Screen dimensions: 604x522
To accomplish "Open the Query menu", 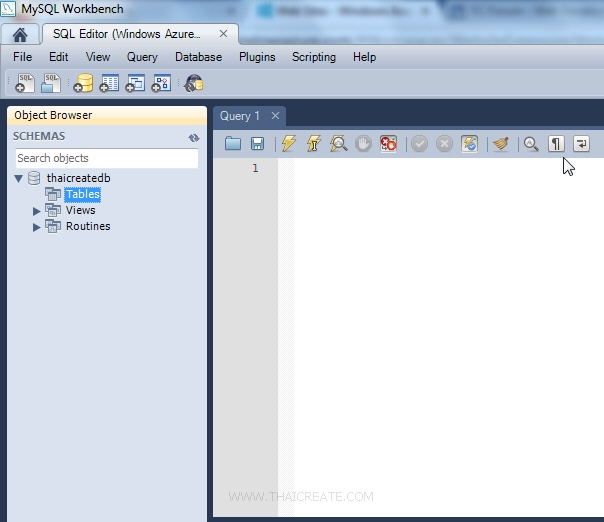I will coord(142,57).
